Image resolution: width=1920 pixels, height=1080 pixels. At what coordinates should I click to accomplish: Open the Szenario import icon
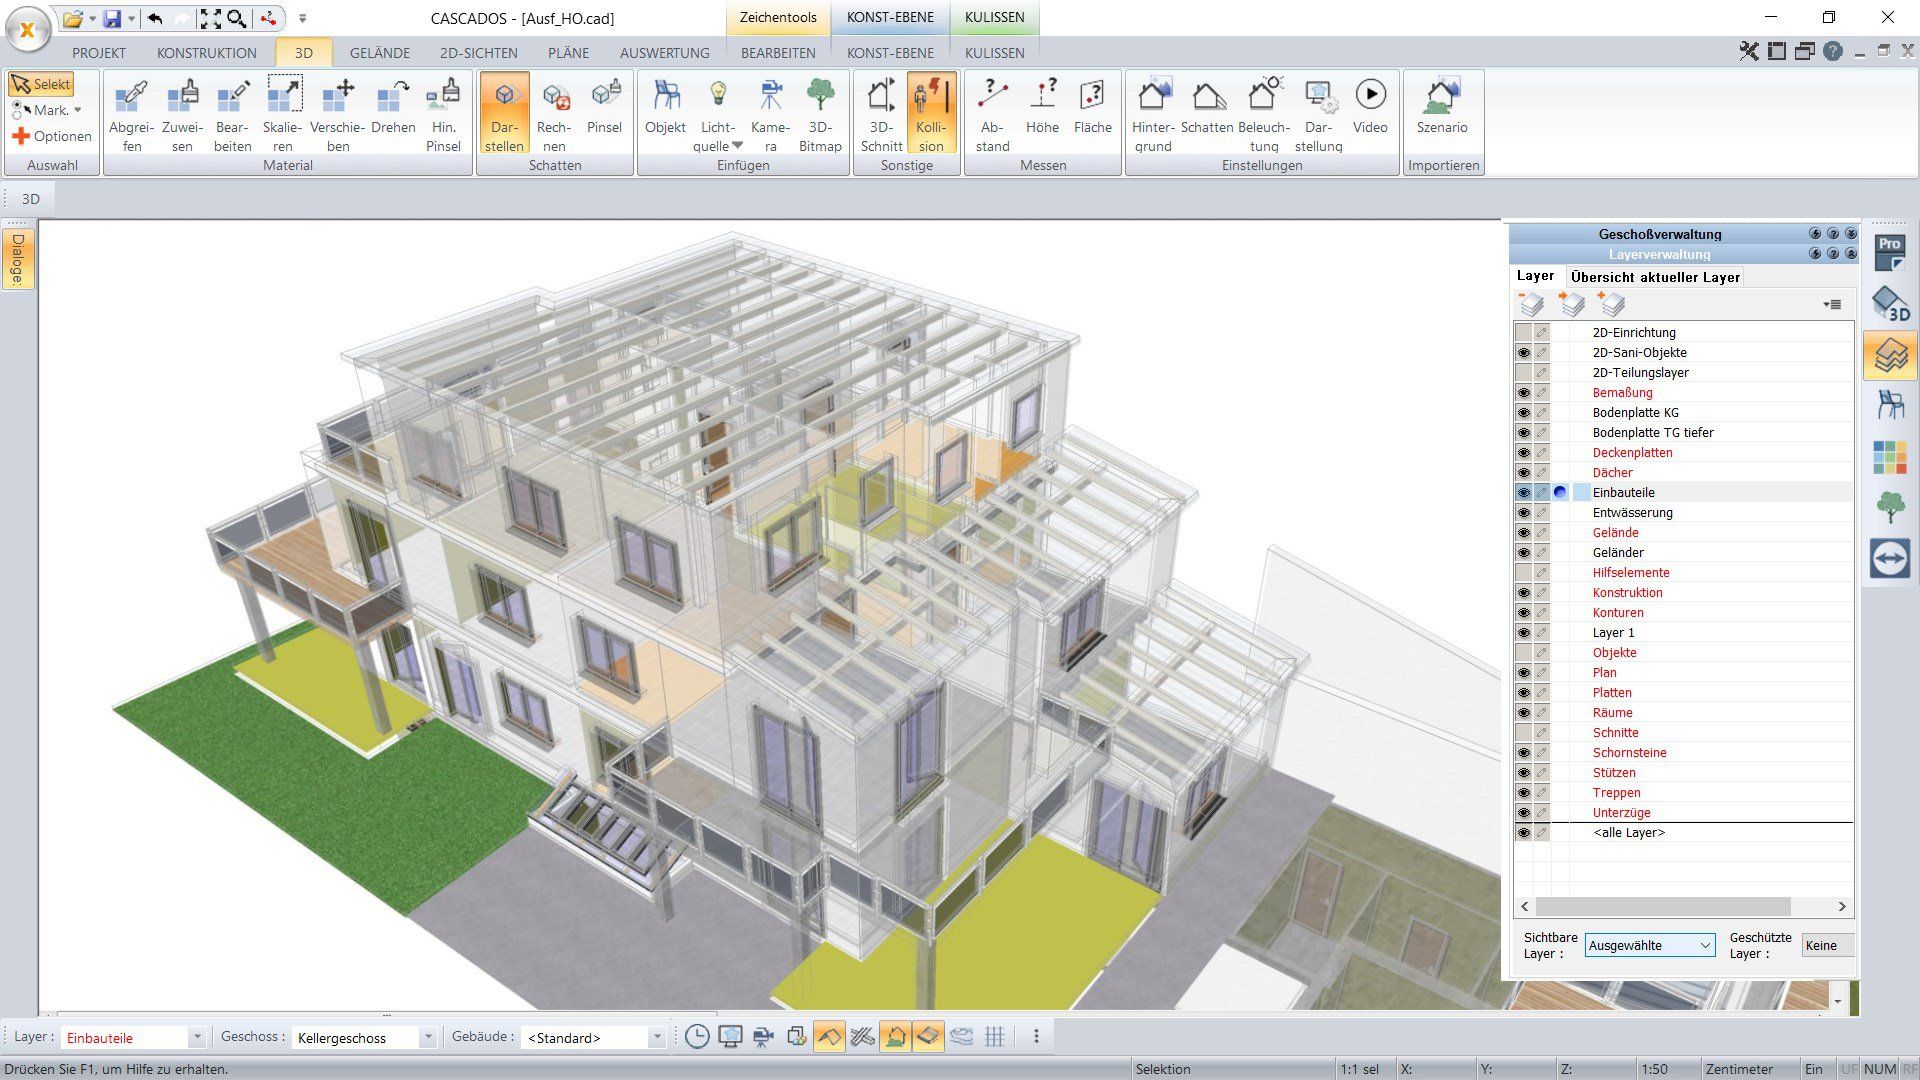(1441, 98)
